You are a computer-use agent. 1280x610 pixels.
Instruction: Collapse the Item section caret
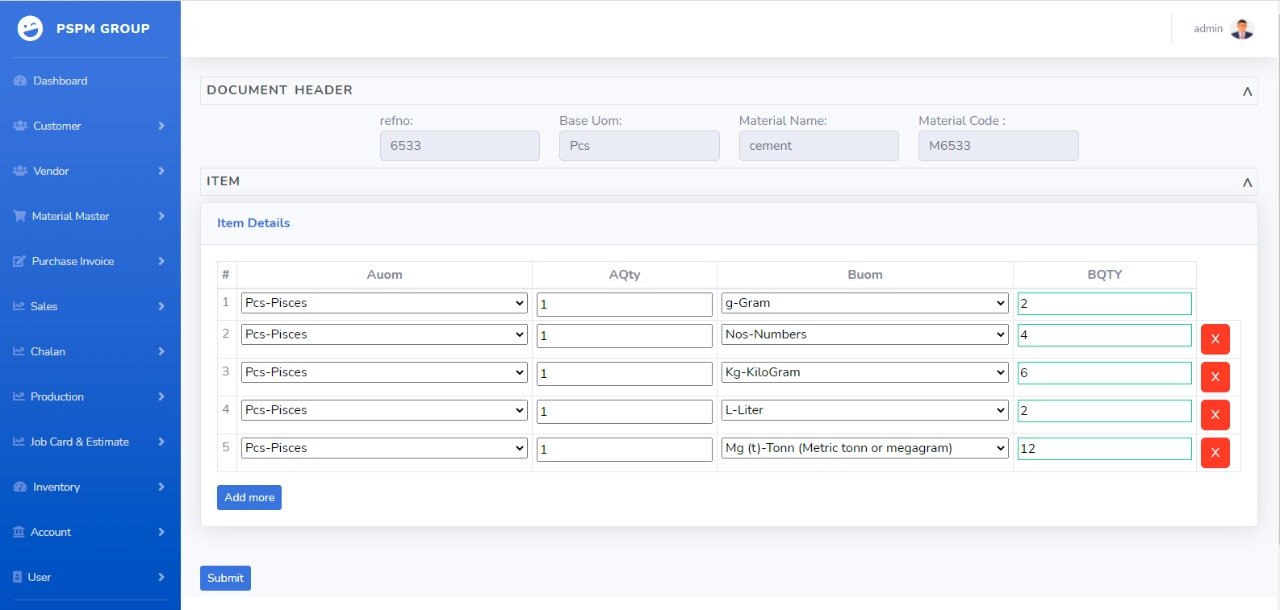pos(1247,182)
